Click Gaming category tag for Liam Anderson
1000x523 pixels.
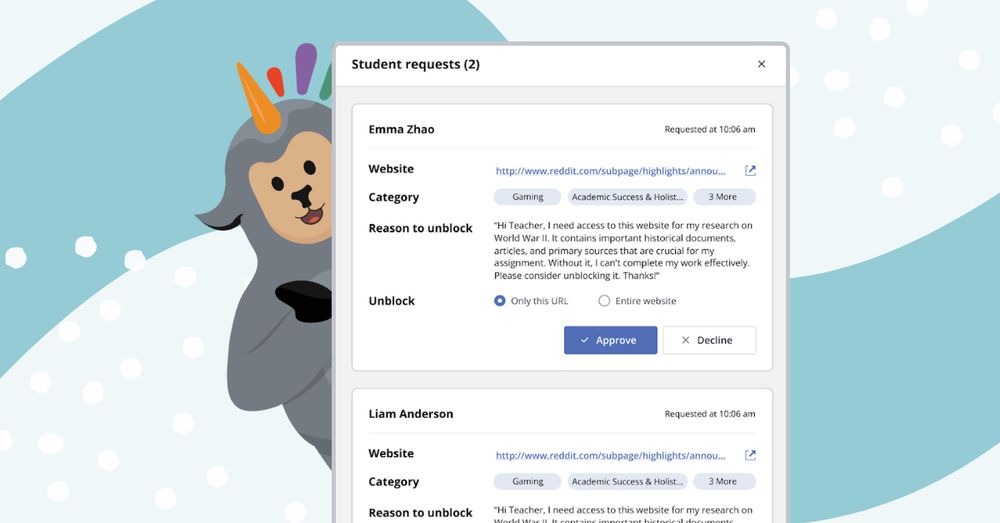(527, 482)
